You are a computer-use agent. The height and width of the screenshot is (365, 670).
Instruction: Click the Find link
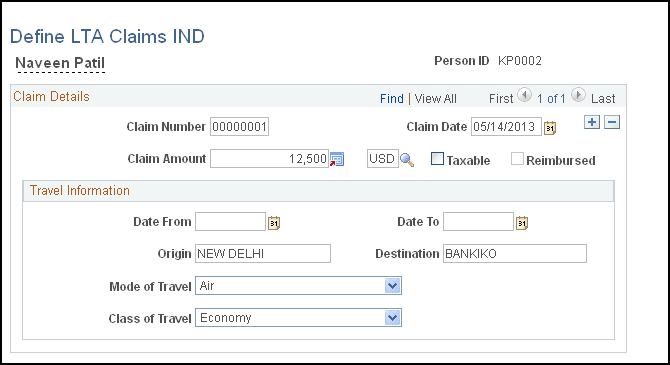coord(391,99)
